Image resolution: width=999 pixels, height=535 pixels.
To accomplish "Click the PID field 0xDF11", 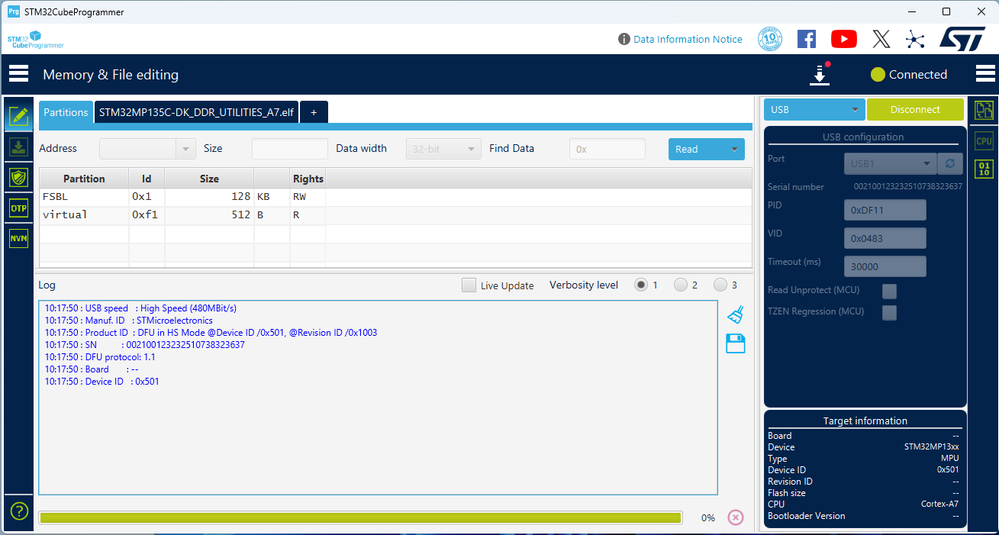I will coord(885,210).
